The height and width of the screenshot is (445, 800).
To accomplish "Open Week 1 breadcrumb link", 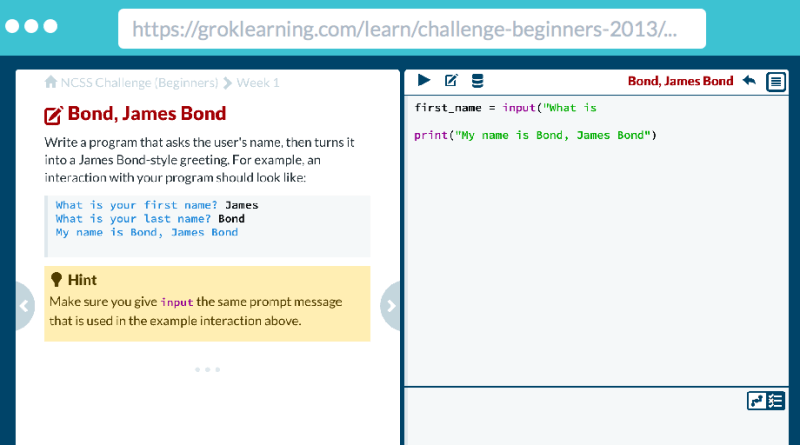I will (x=258, y=83).
